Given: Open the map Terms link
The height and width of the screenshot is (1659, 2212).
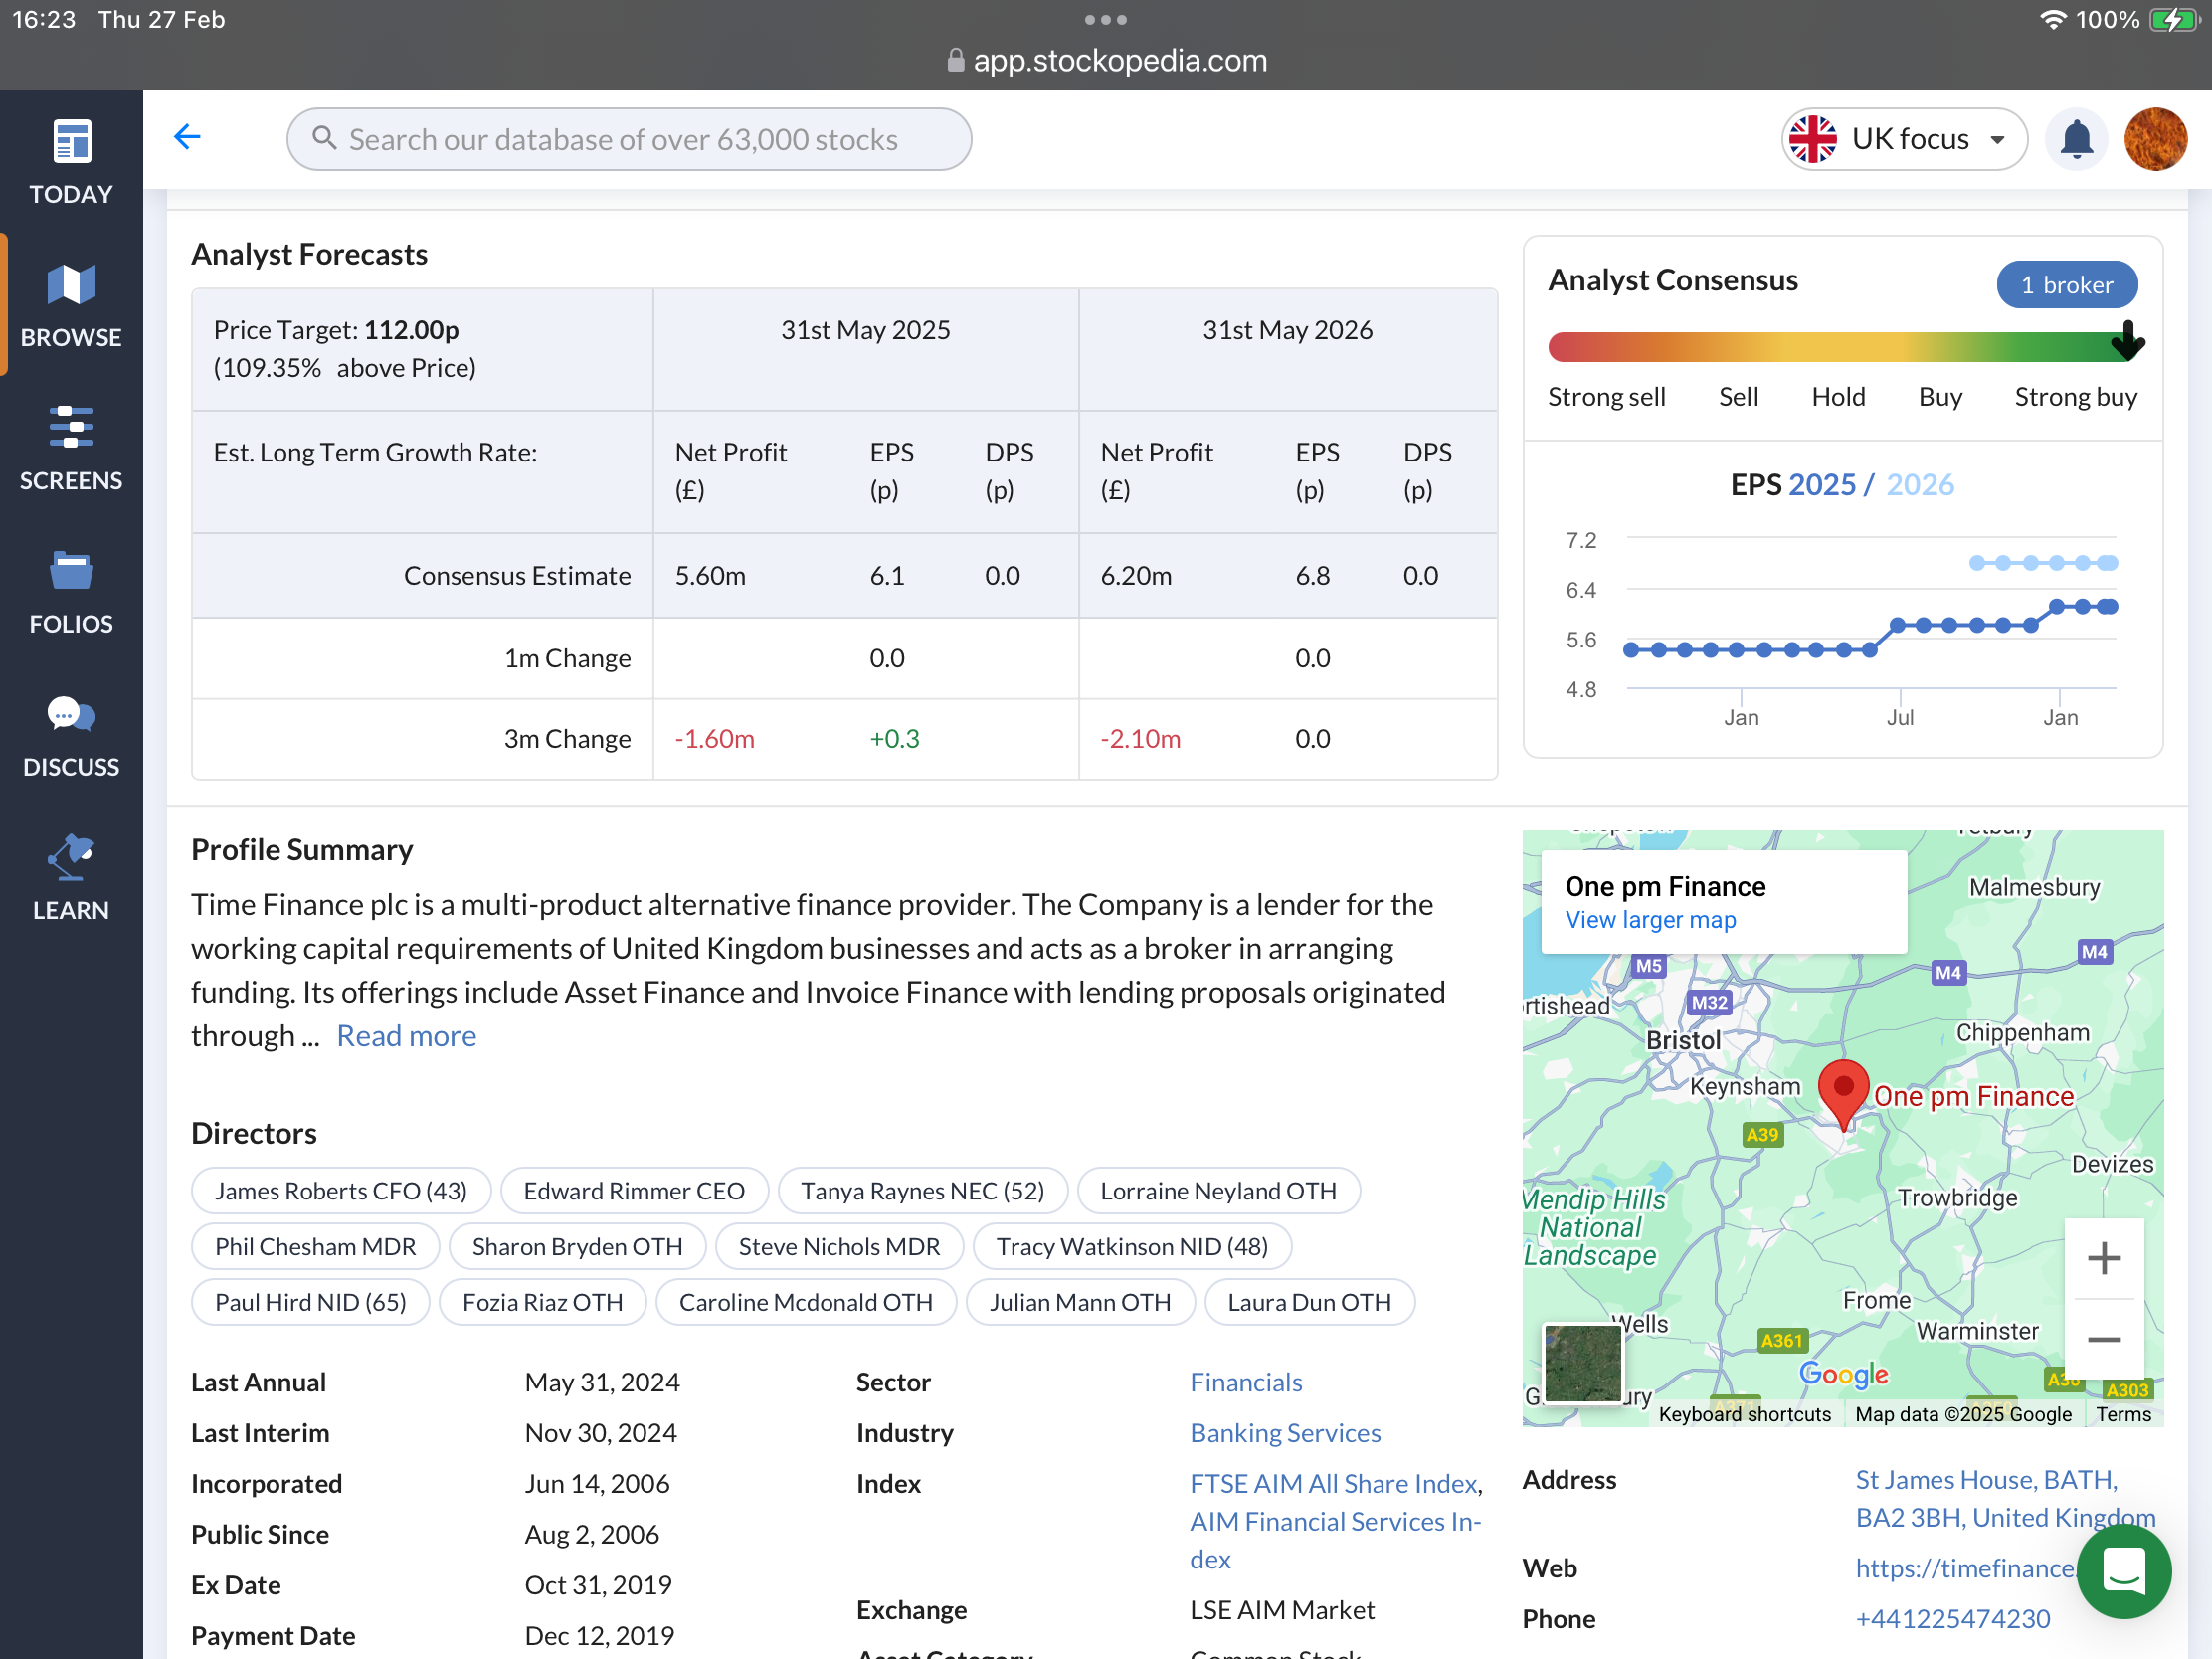Looking at the screenshot, I should 2123,1415.
